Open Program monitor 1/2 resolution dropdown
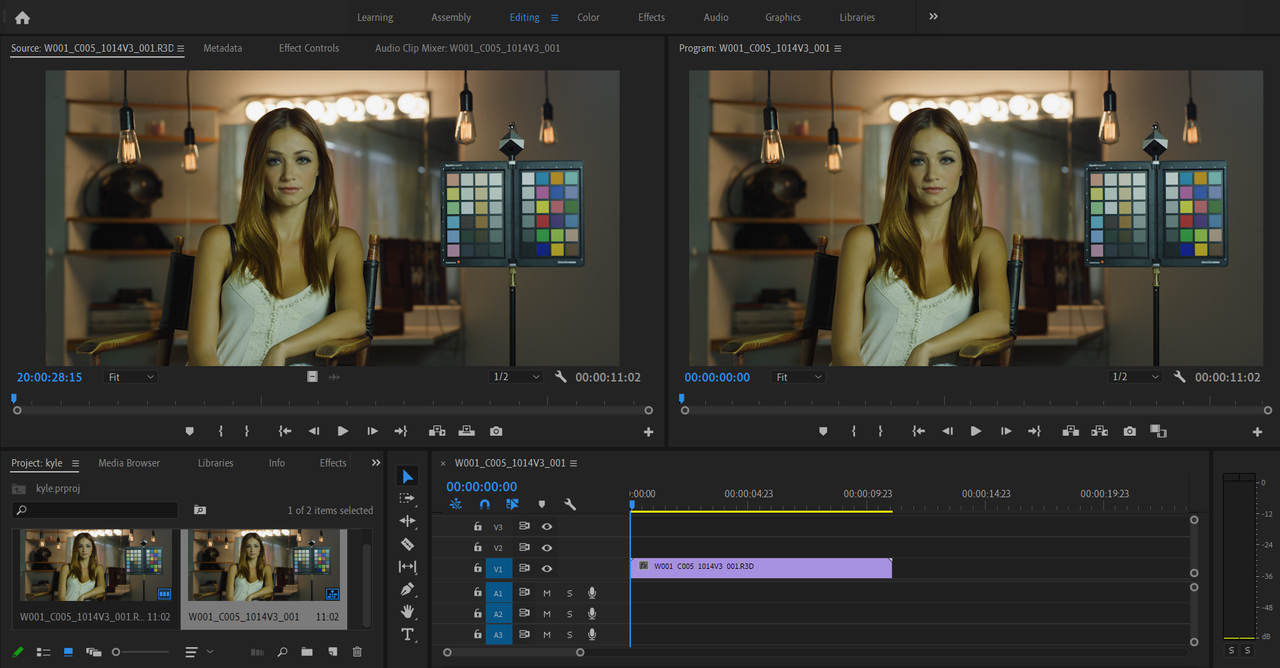 click(x=1135, y=377)
